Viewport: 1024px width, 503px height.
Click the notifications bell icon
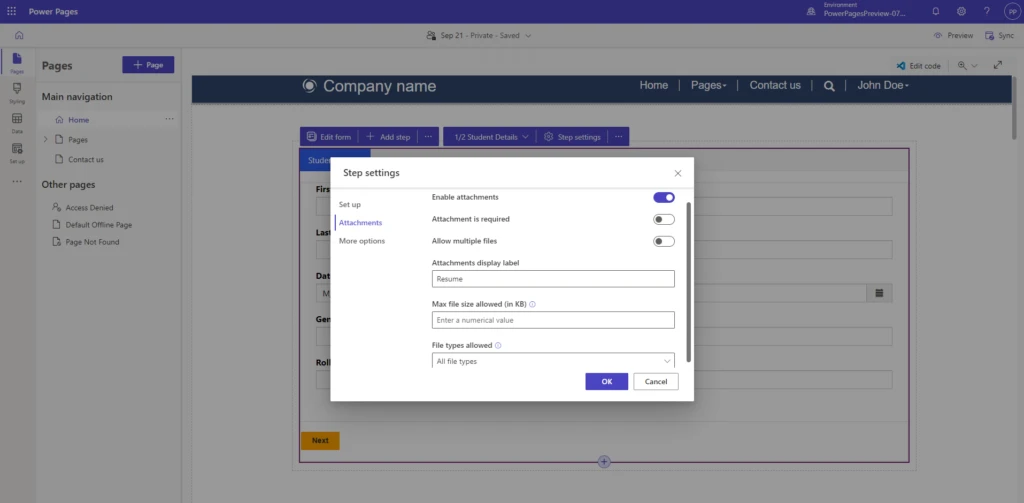coord(936,11)
